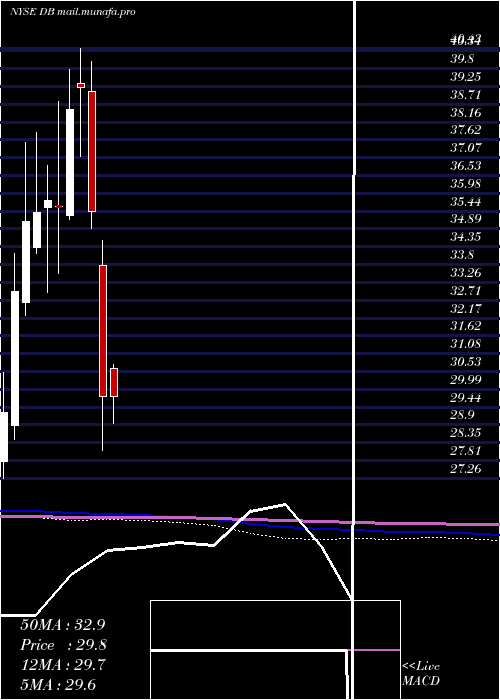
Task: Select the Price : 29.8 readout
Action: (x=63, y=645)
